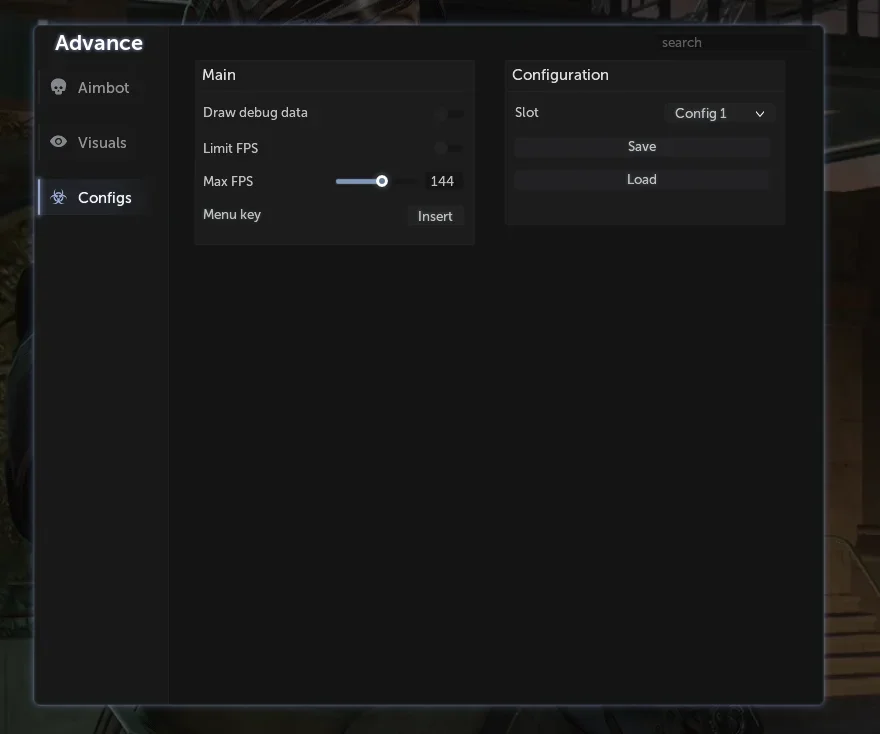Click the Configuration panel heading
The height and width of the screenshot is (734, 880).
pyautogui.click(x=560, y=75)
